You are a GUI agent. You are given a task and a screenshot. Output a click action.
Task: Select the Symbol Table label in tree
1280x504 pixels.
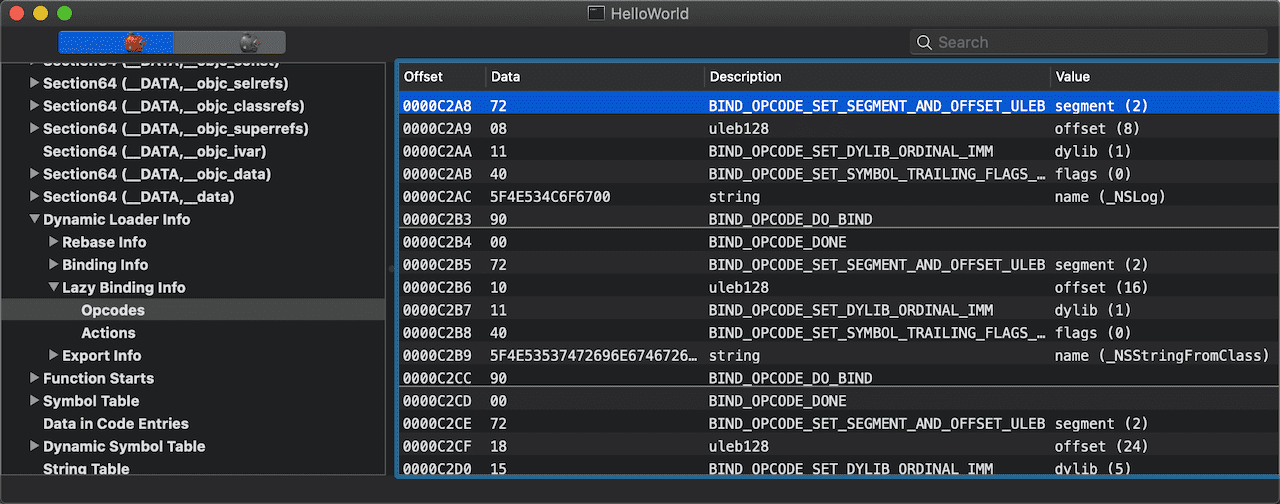point(91,401)
